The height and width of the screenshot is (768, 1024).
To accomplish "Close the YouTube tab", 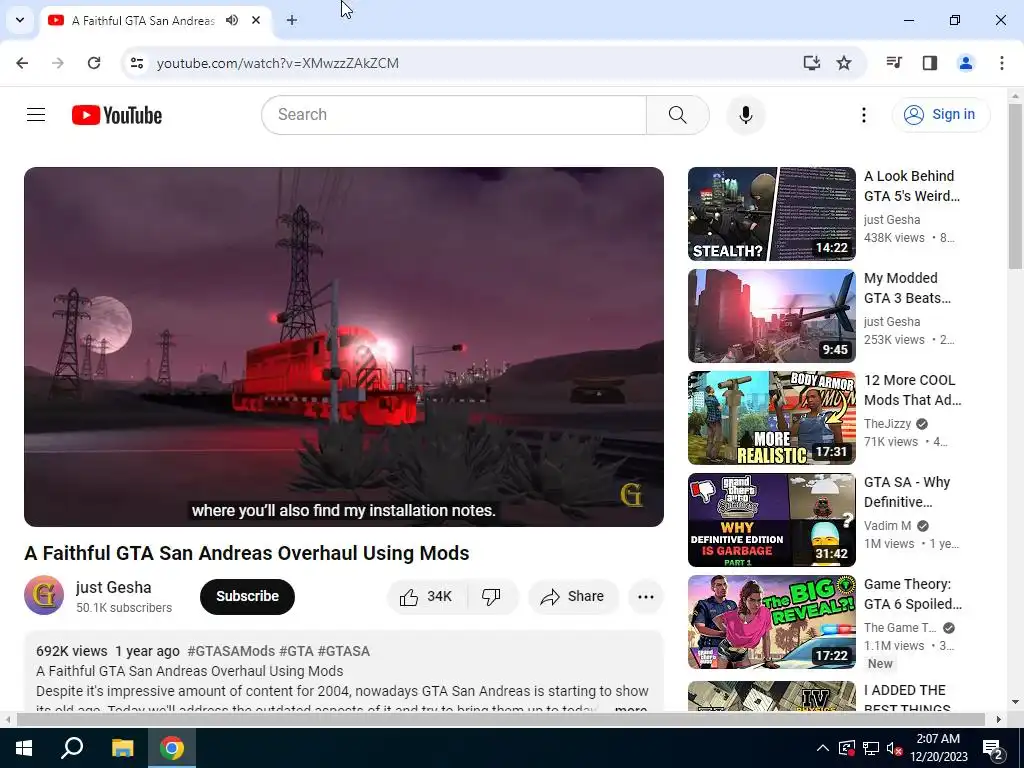I will click(x=256, y=20).
